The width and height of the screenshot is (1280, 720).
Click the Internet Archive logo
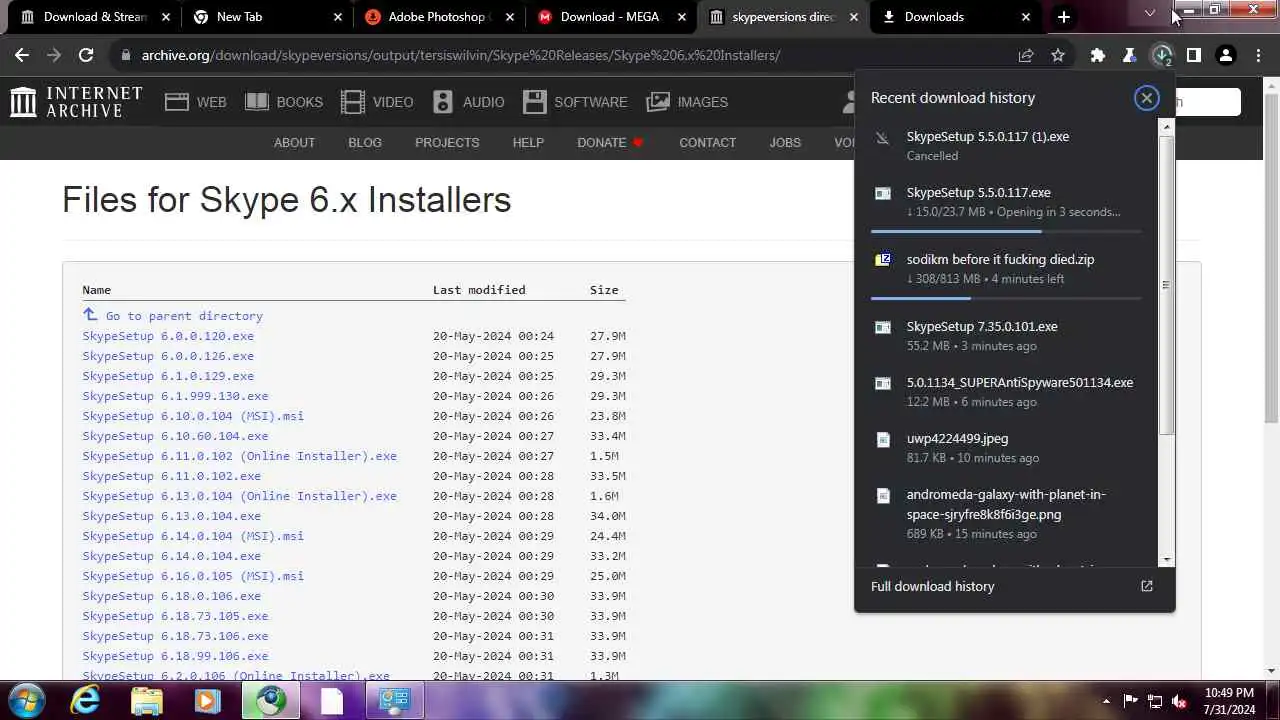click(76, 101)
